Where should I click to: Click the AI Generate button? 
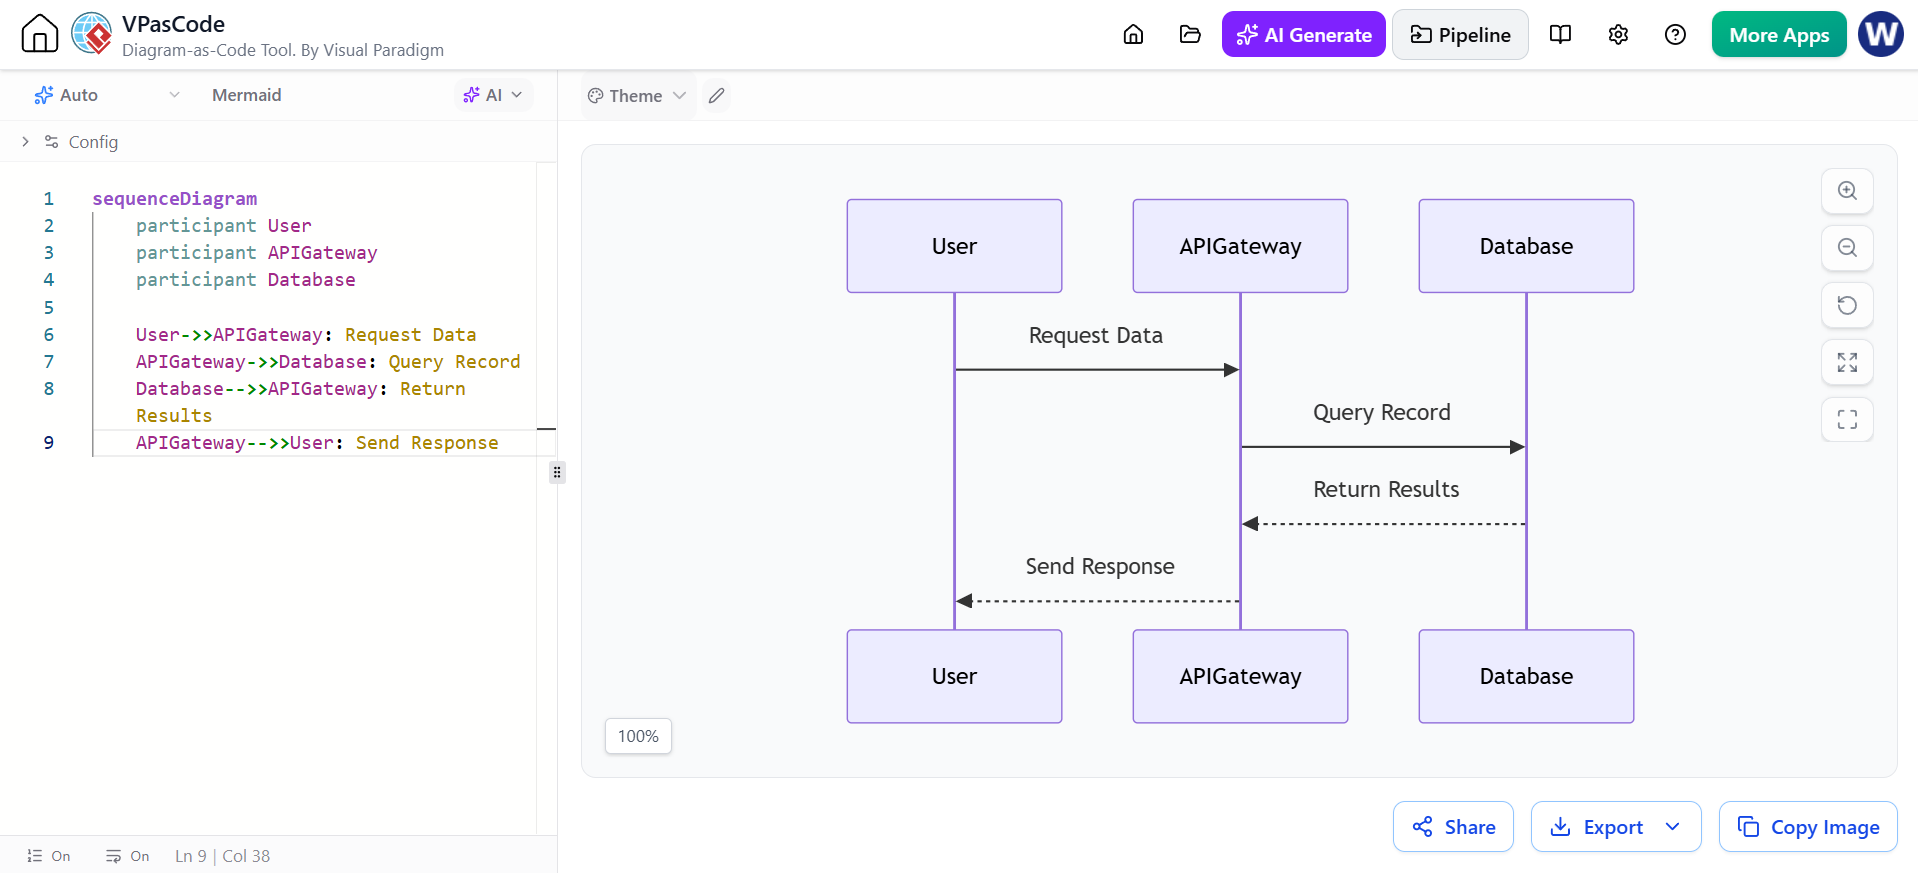coord(1304,35)
